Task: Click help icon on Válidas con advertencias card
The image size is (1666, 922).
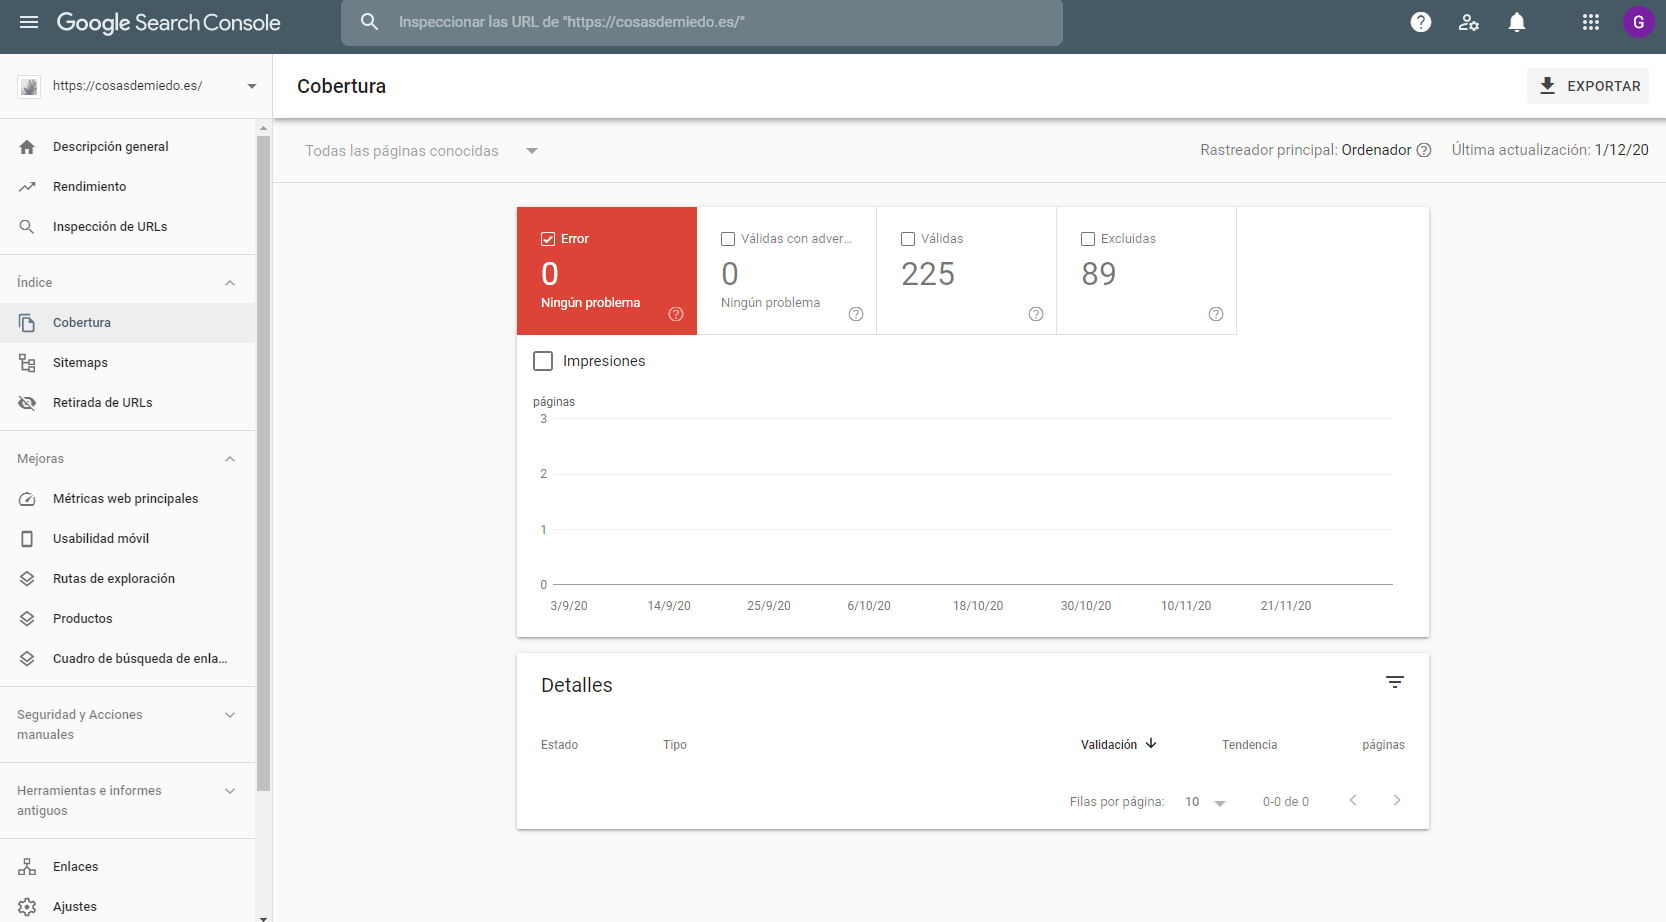Action: point(856,314)
